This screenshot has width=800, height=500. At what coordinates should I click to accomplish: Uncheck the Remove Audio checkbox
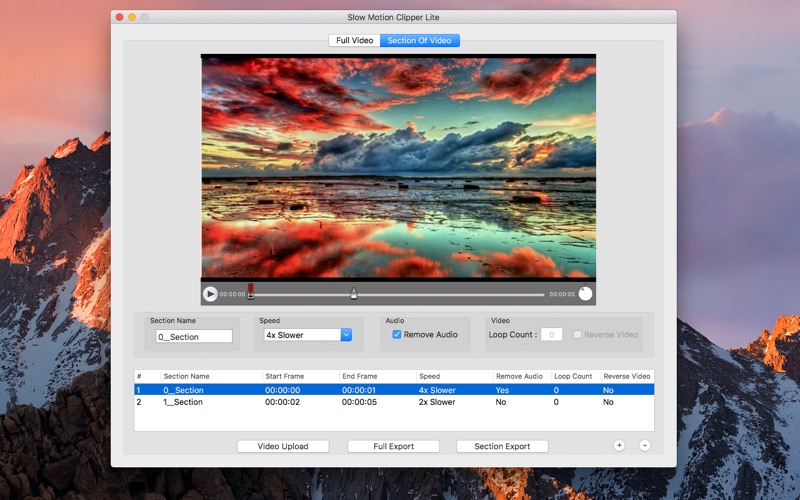tap(397, 335)
